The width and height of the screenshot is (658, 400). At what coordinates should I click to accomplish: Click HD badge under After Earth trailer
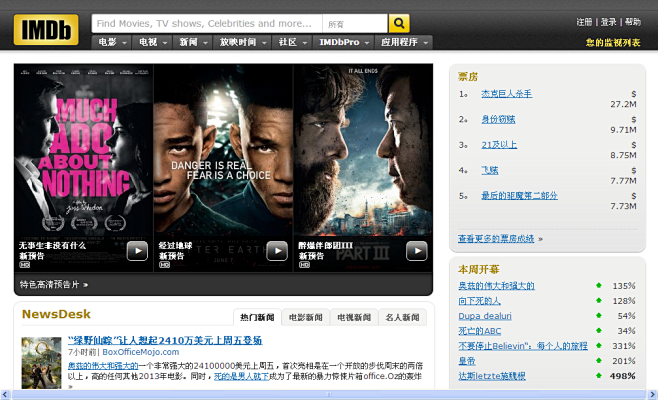point(164,265)
